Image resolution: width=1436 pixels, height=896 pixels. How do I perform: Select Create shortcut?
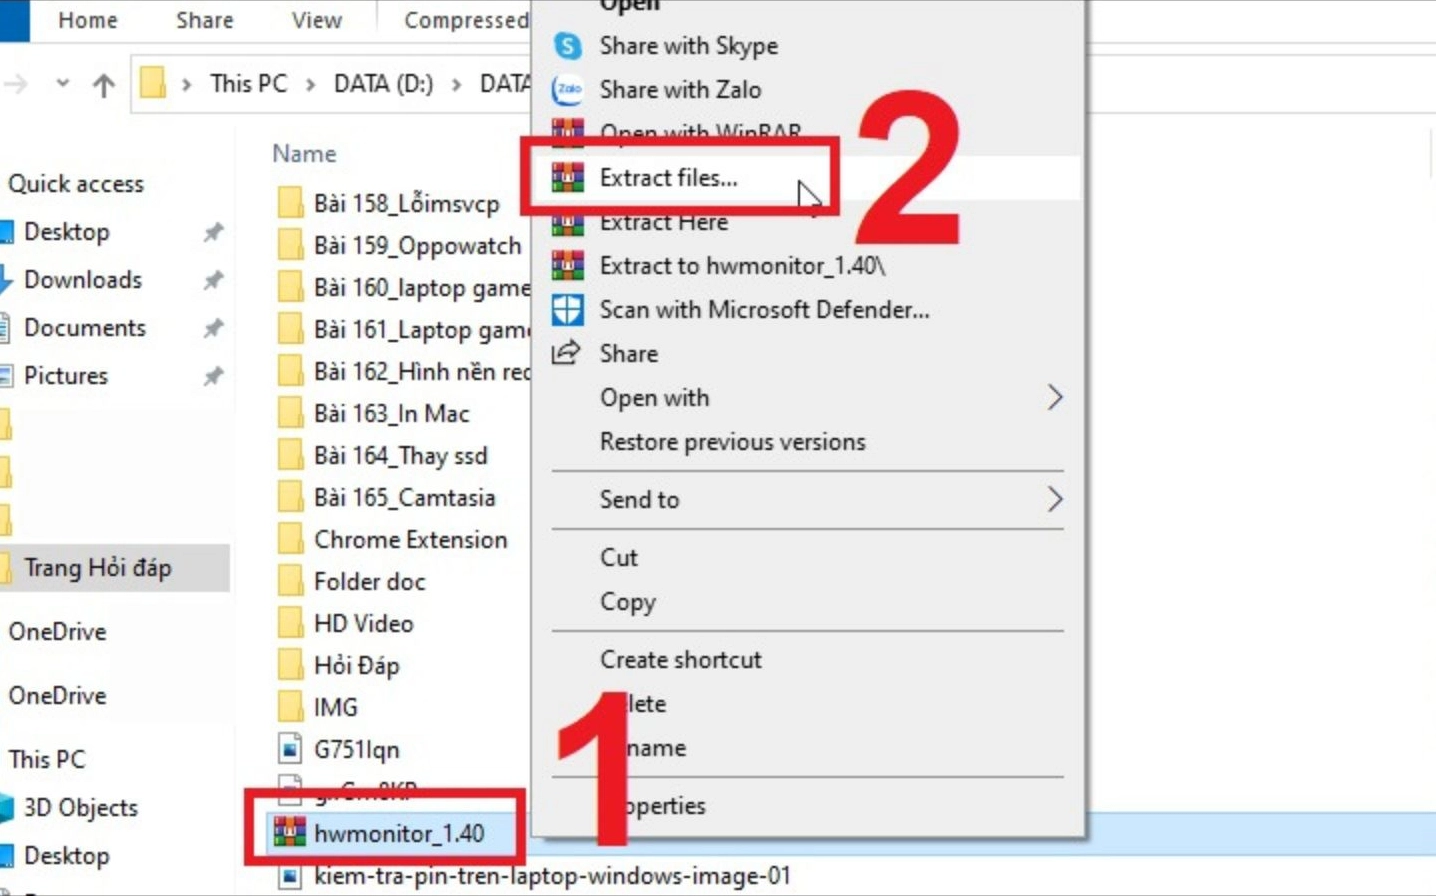point(681,660)
